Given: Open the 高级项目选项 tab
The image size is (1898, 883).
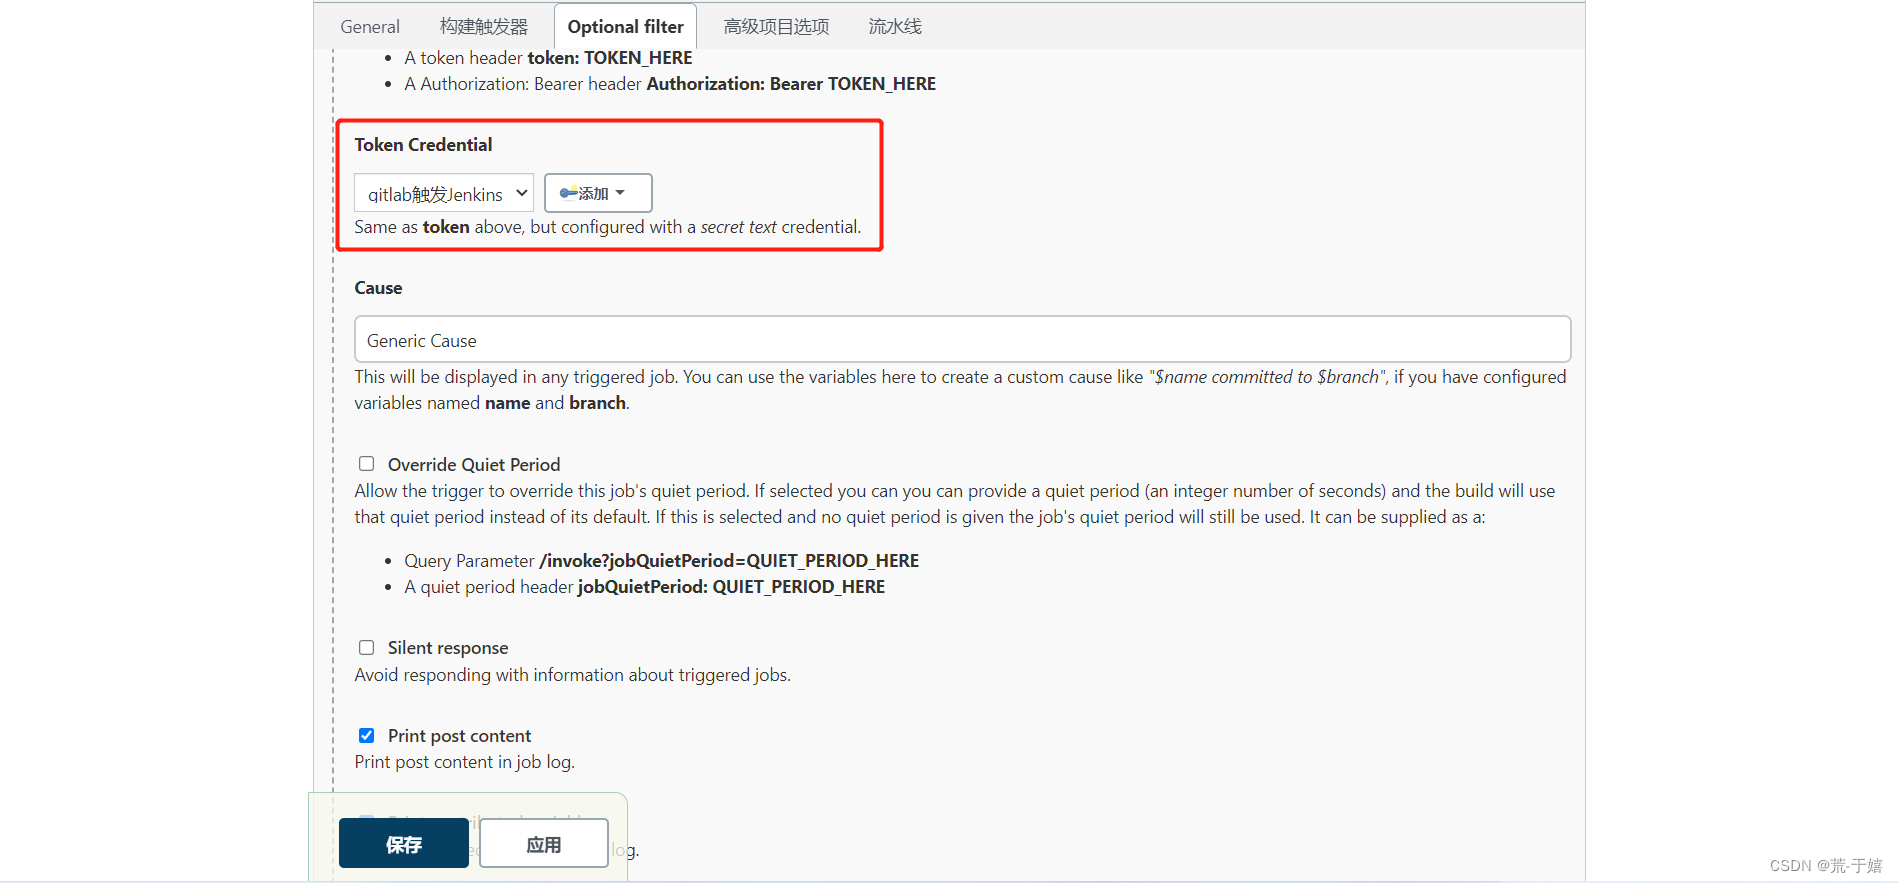Looking at the screenshot, I should click(x=776, y=27).
